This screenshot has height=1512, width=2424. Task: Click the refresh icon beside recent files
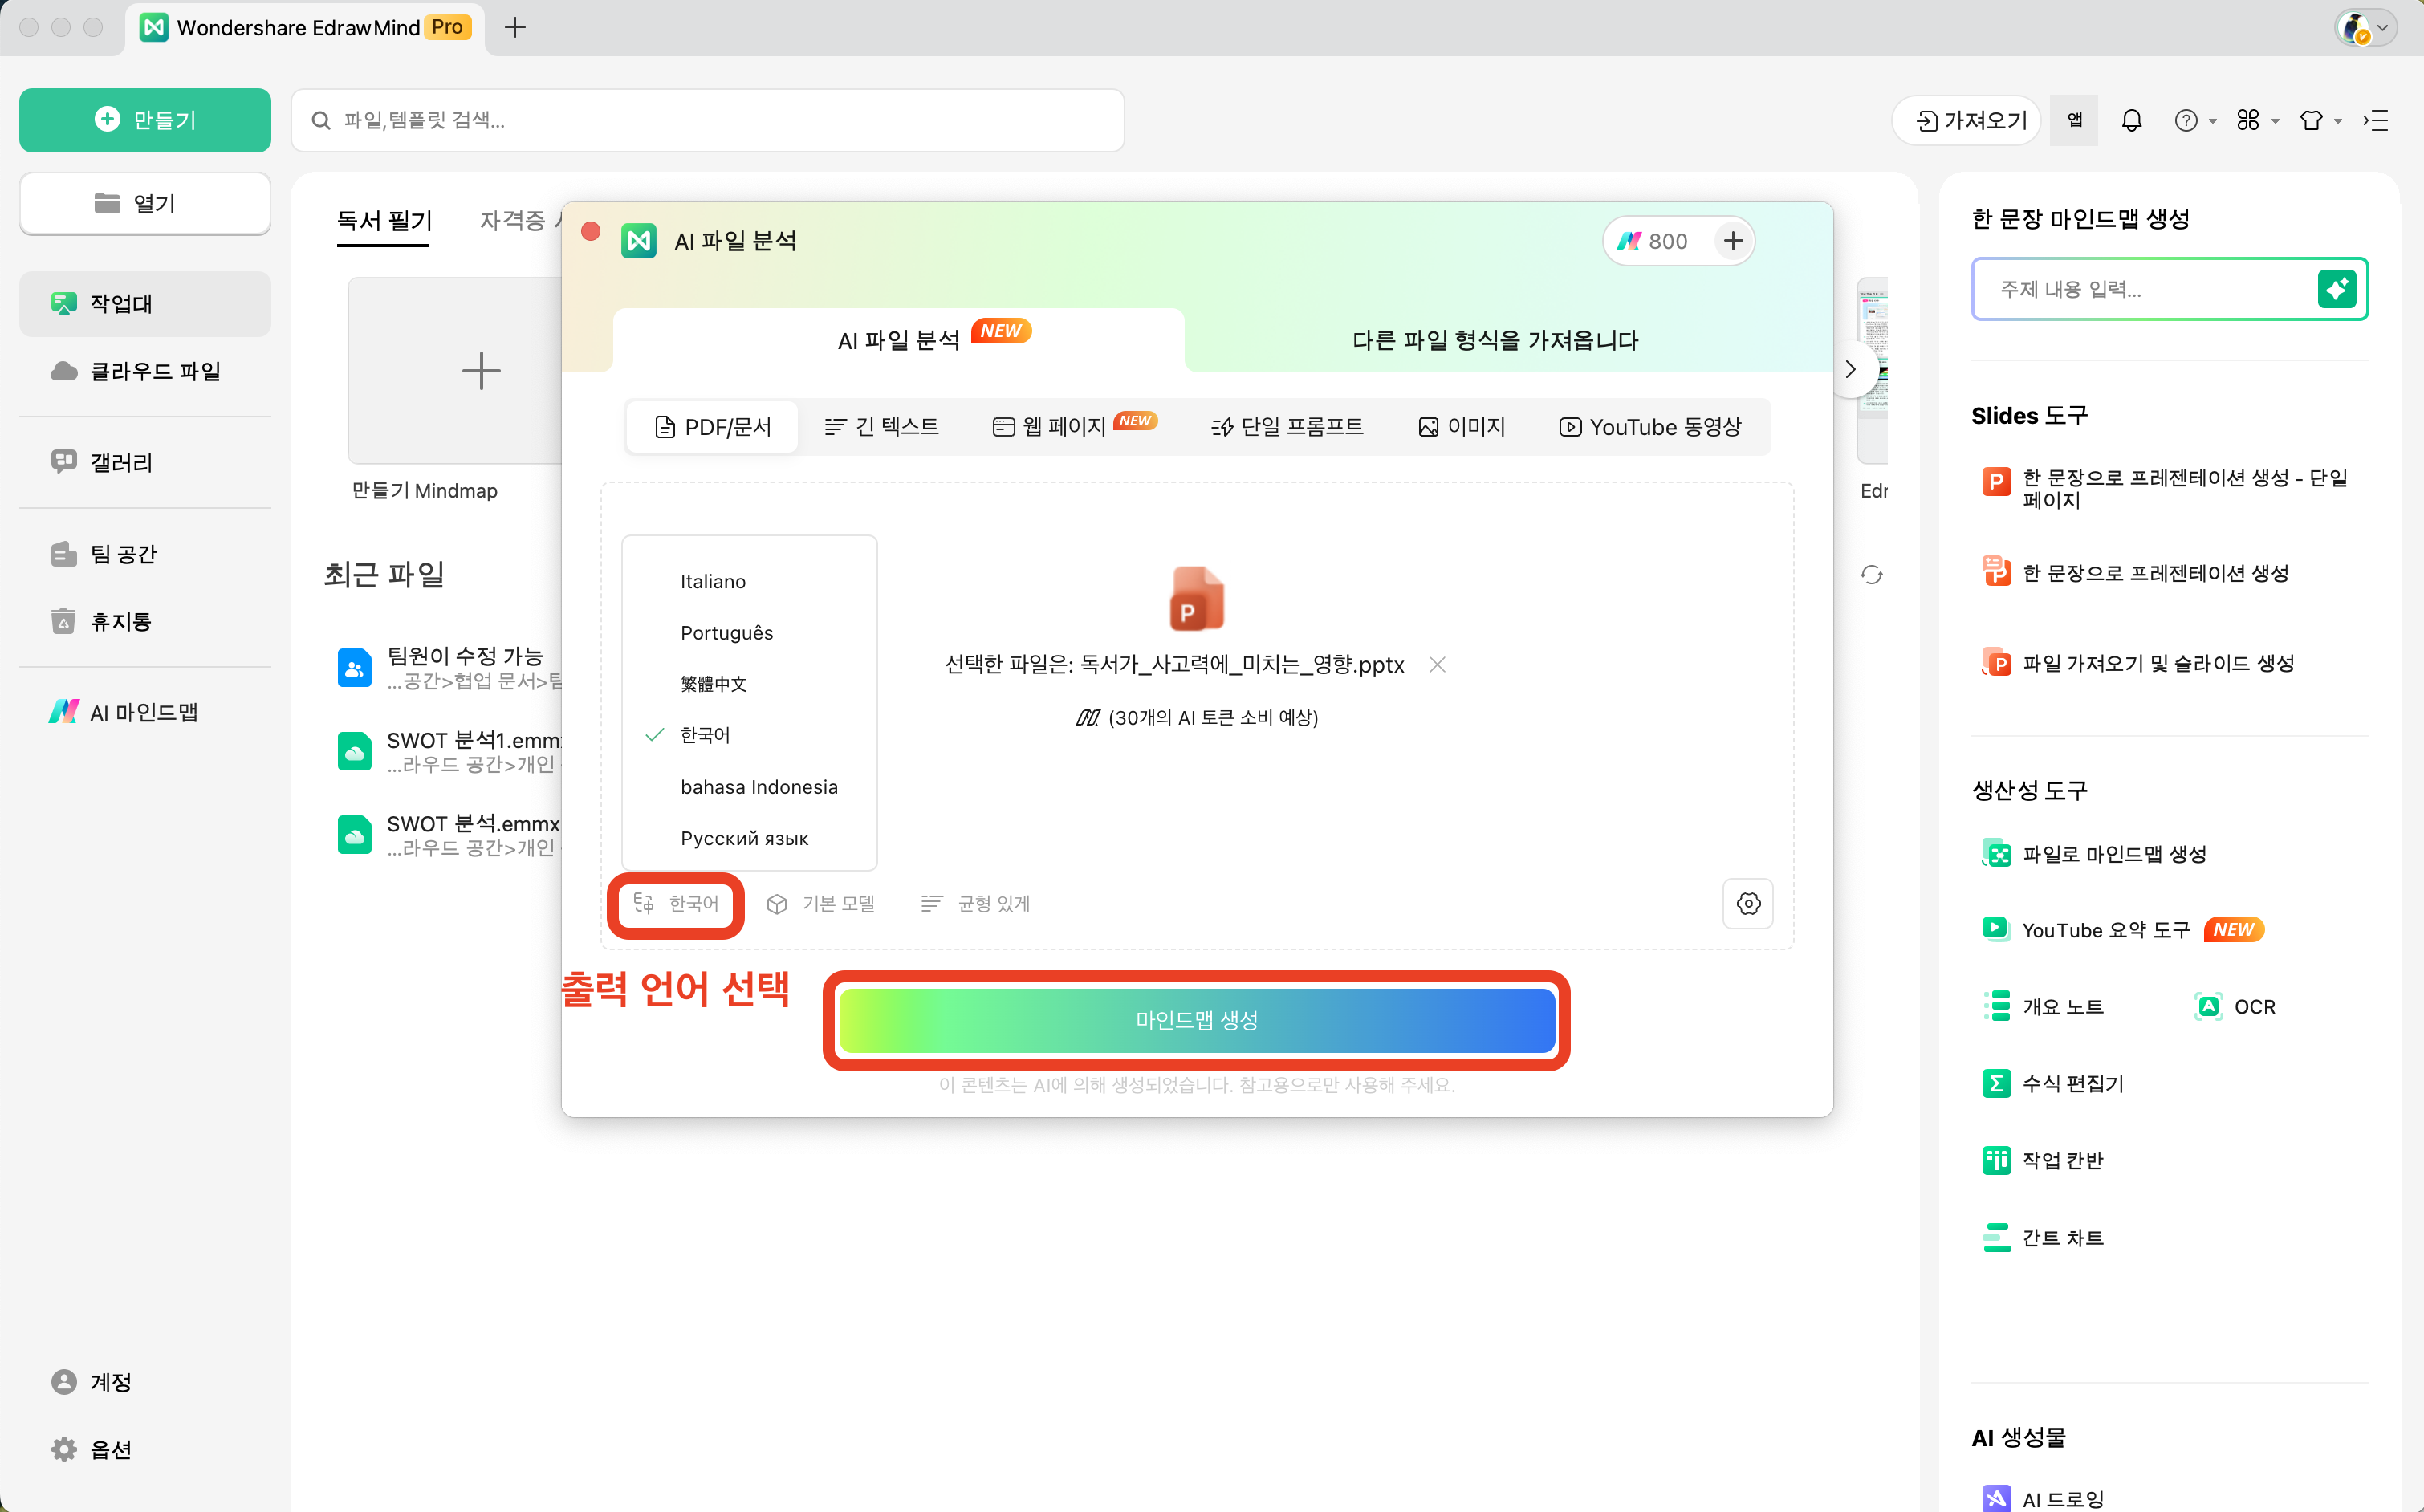tap(1871, 574)
